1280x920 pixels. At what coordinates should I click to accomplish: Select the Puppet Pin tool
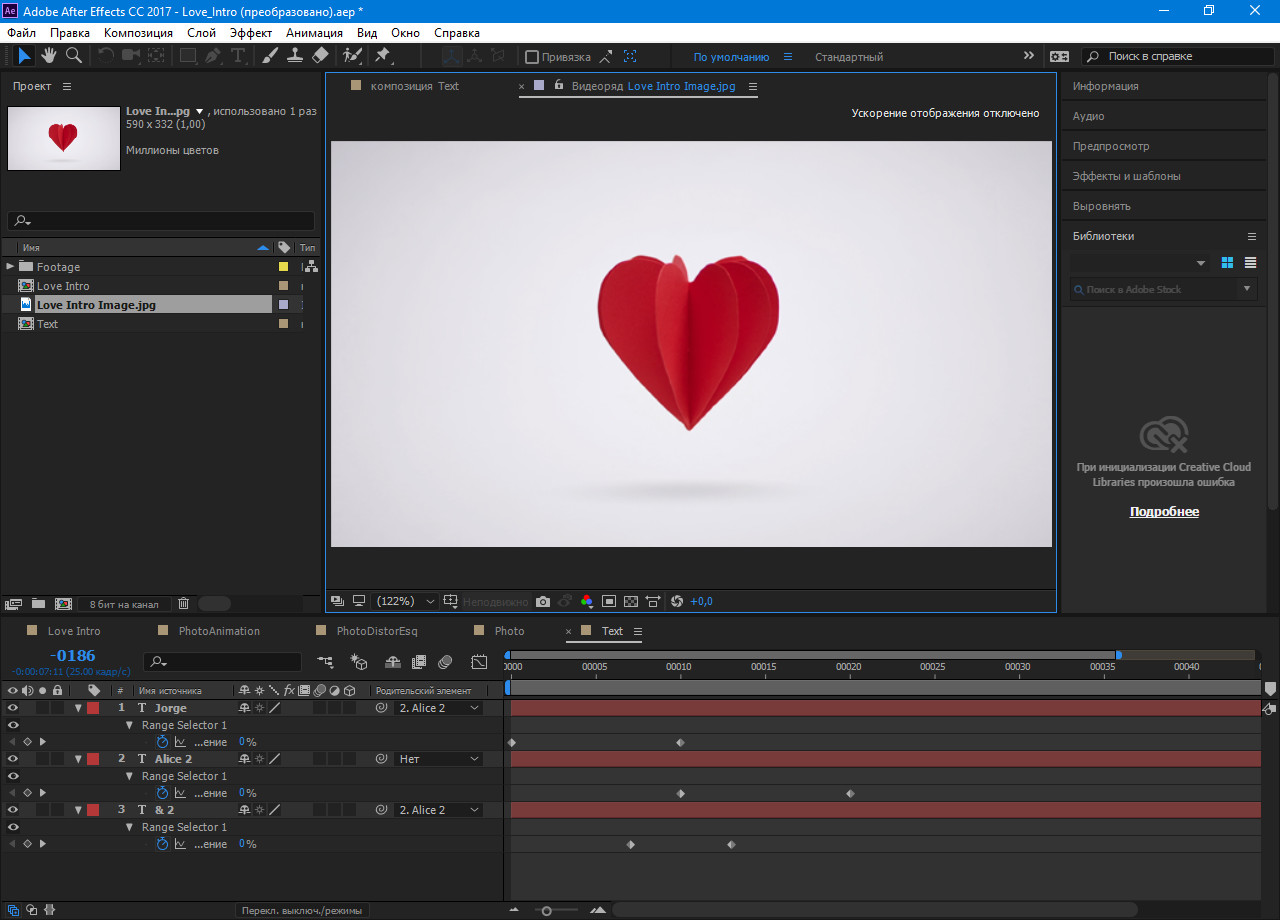click(x=383, y=56)
